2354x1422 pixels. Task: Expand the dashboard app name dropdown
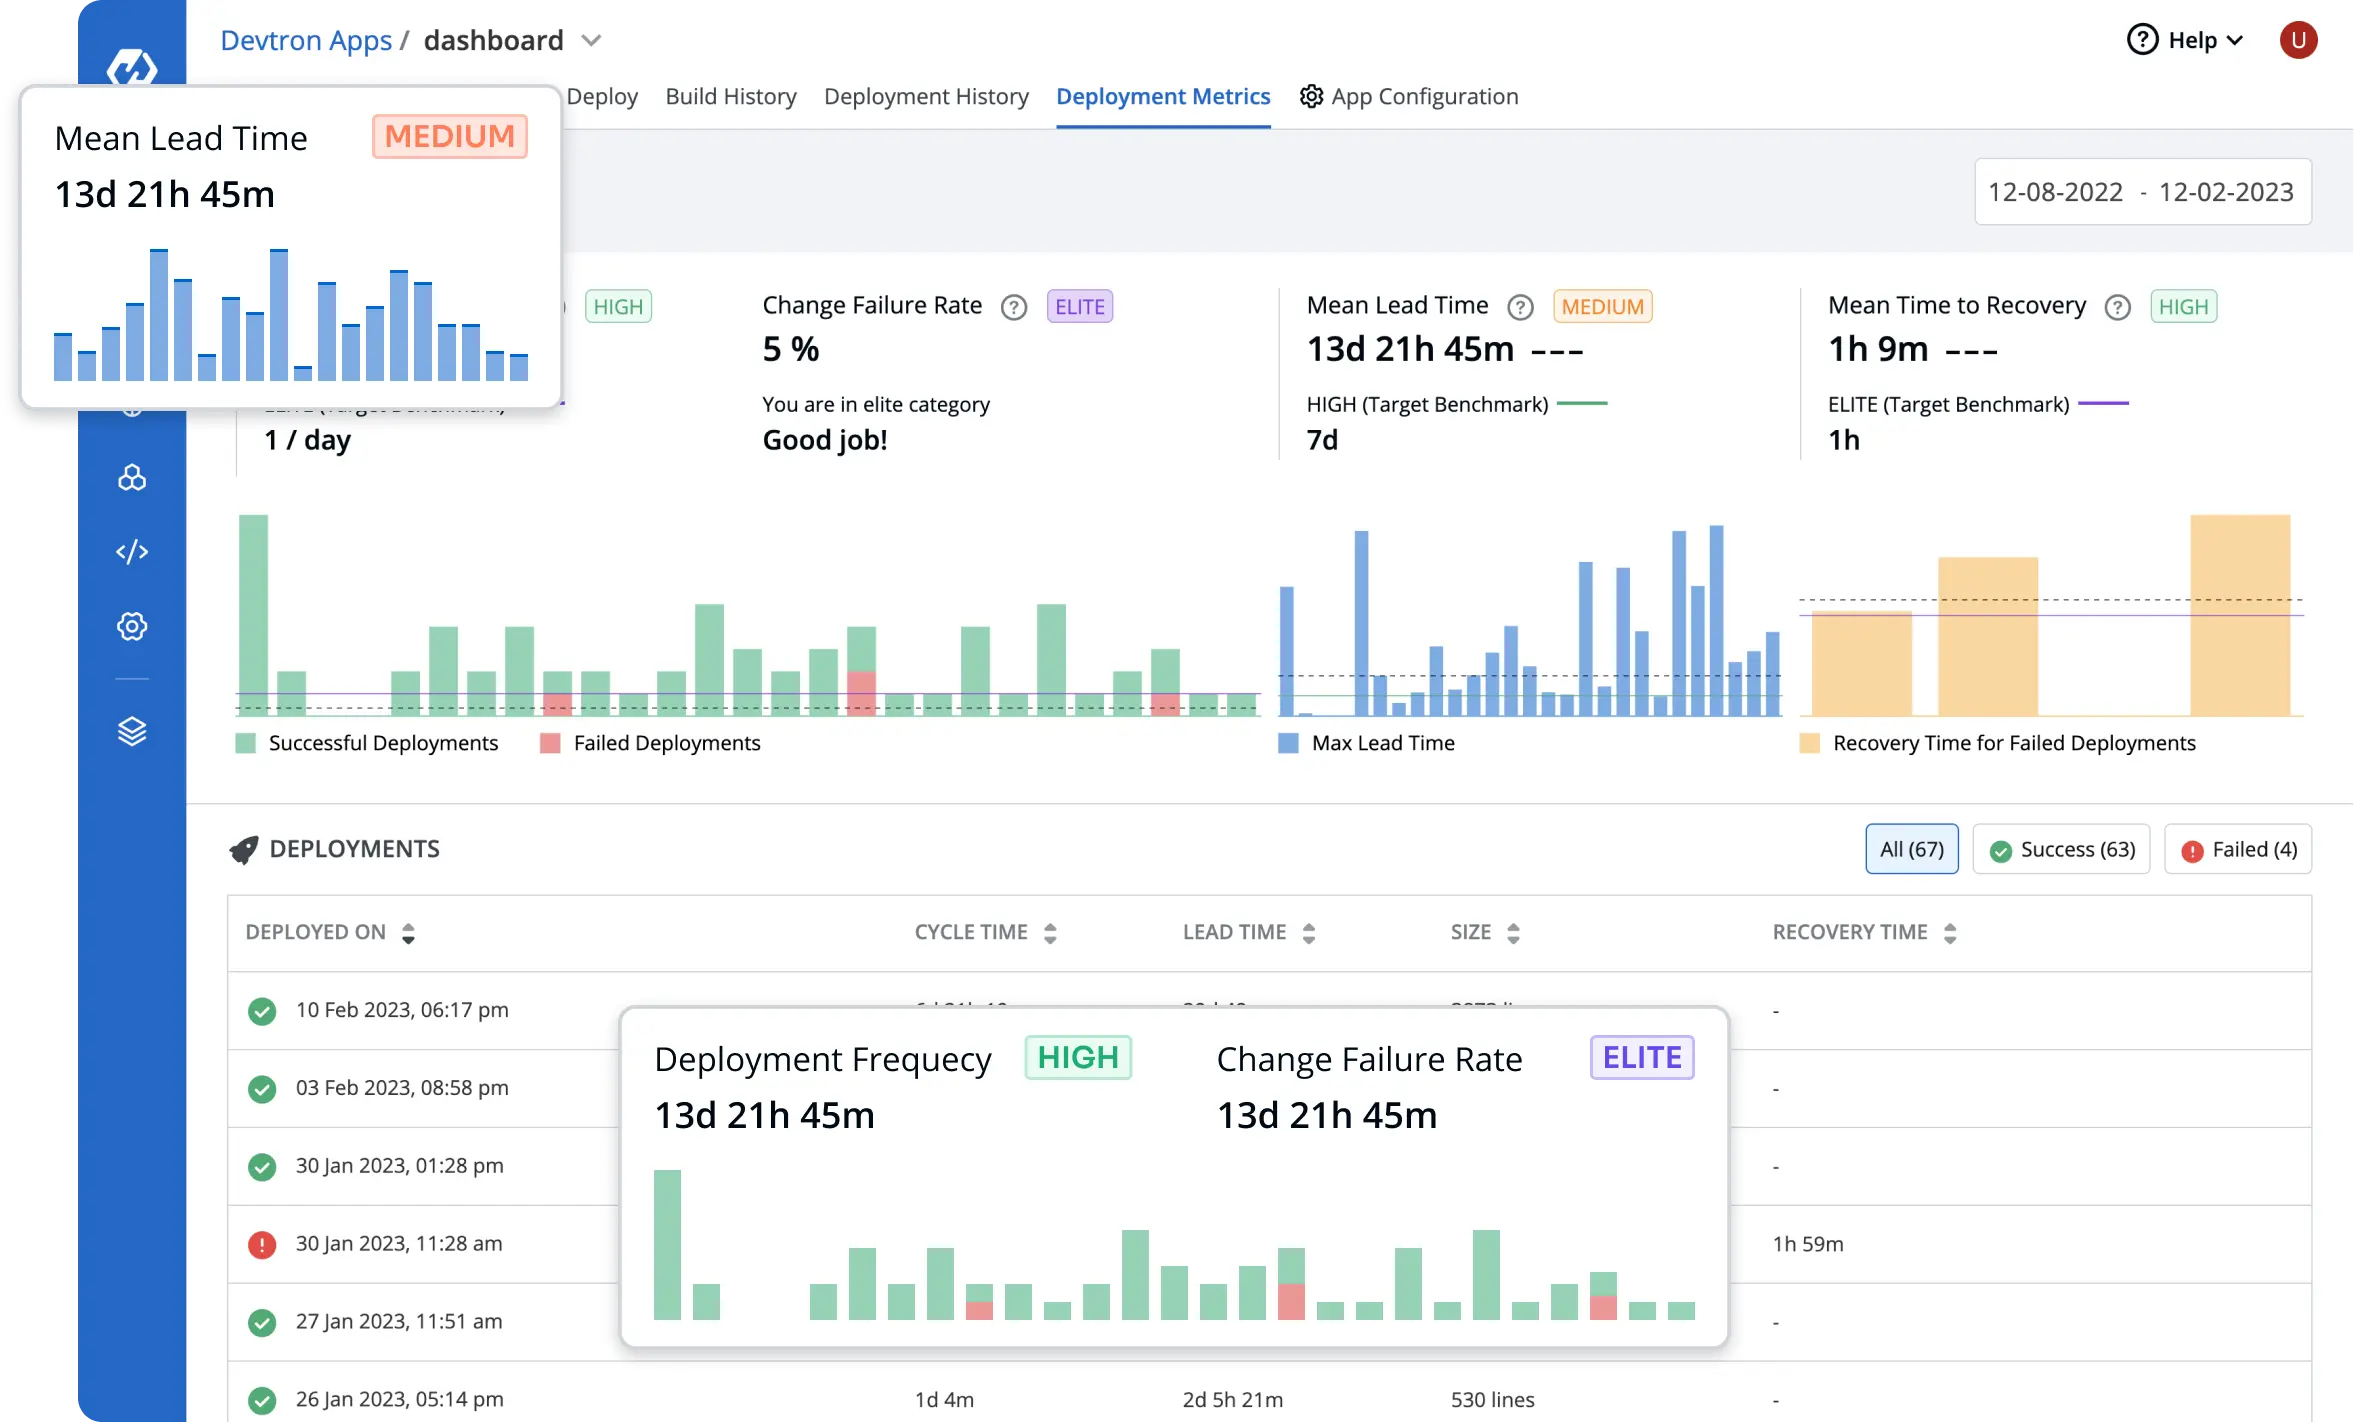click(x=591, y=41)
